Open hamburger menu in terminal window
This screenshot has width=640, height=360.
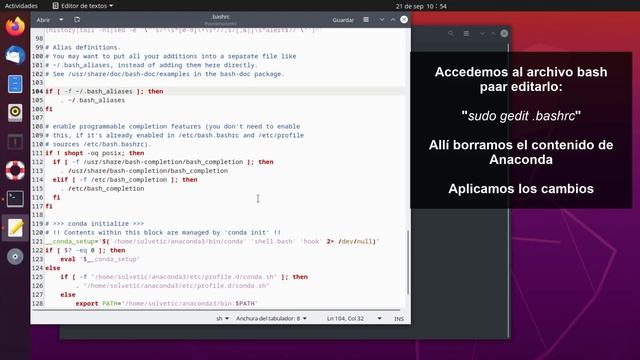[466, 33]
